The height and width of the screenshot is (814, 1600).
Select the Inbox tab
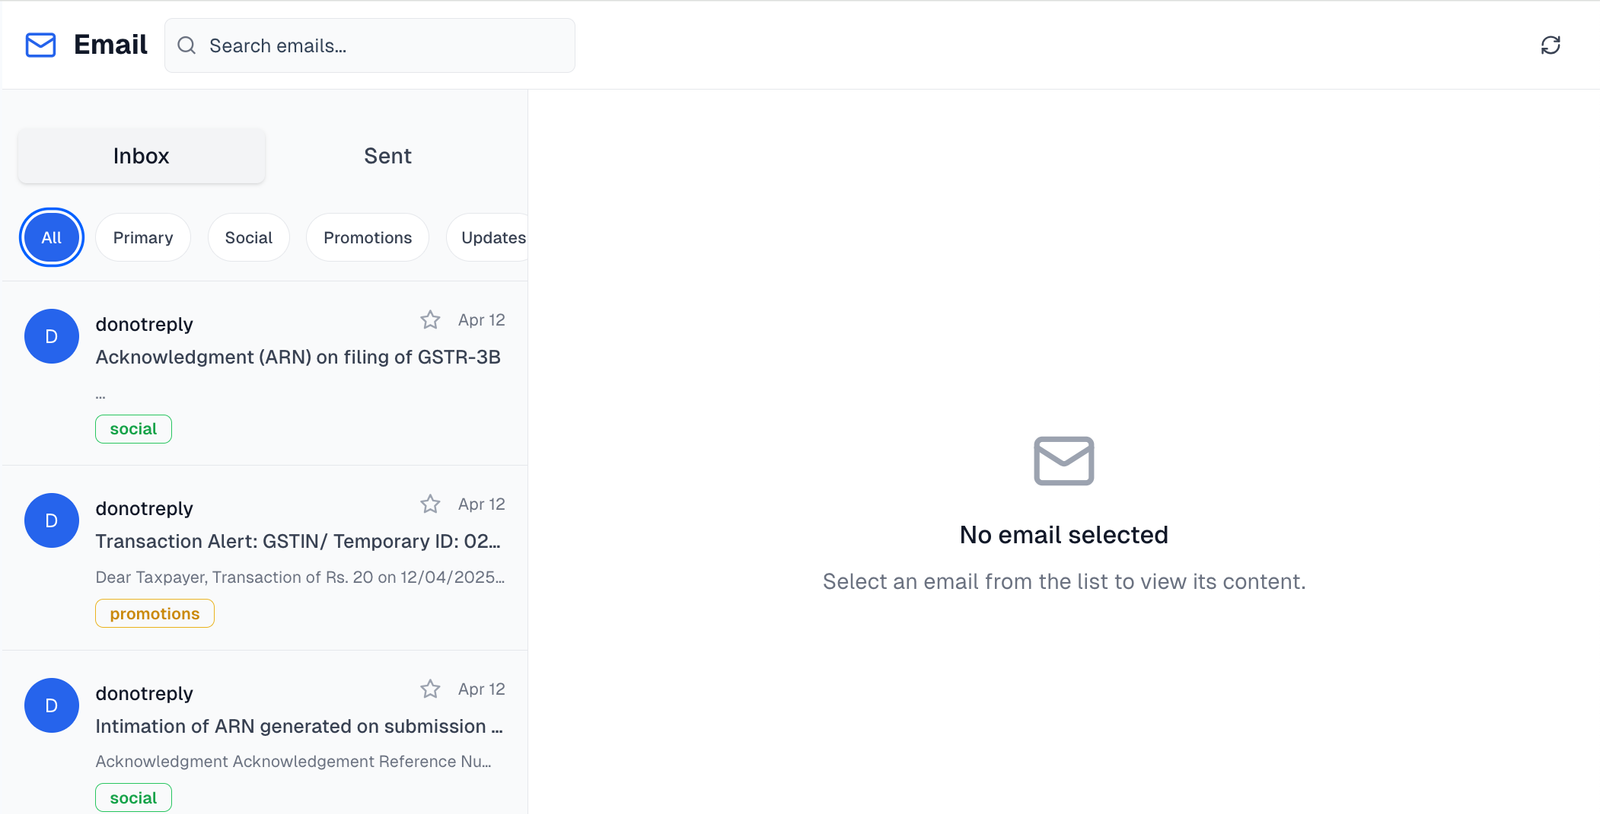tap(141, 156)
